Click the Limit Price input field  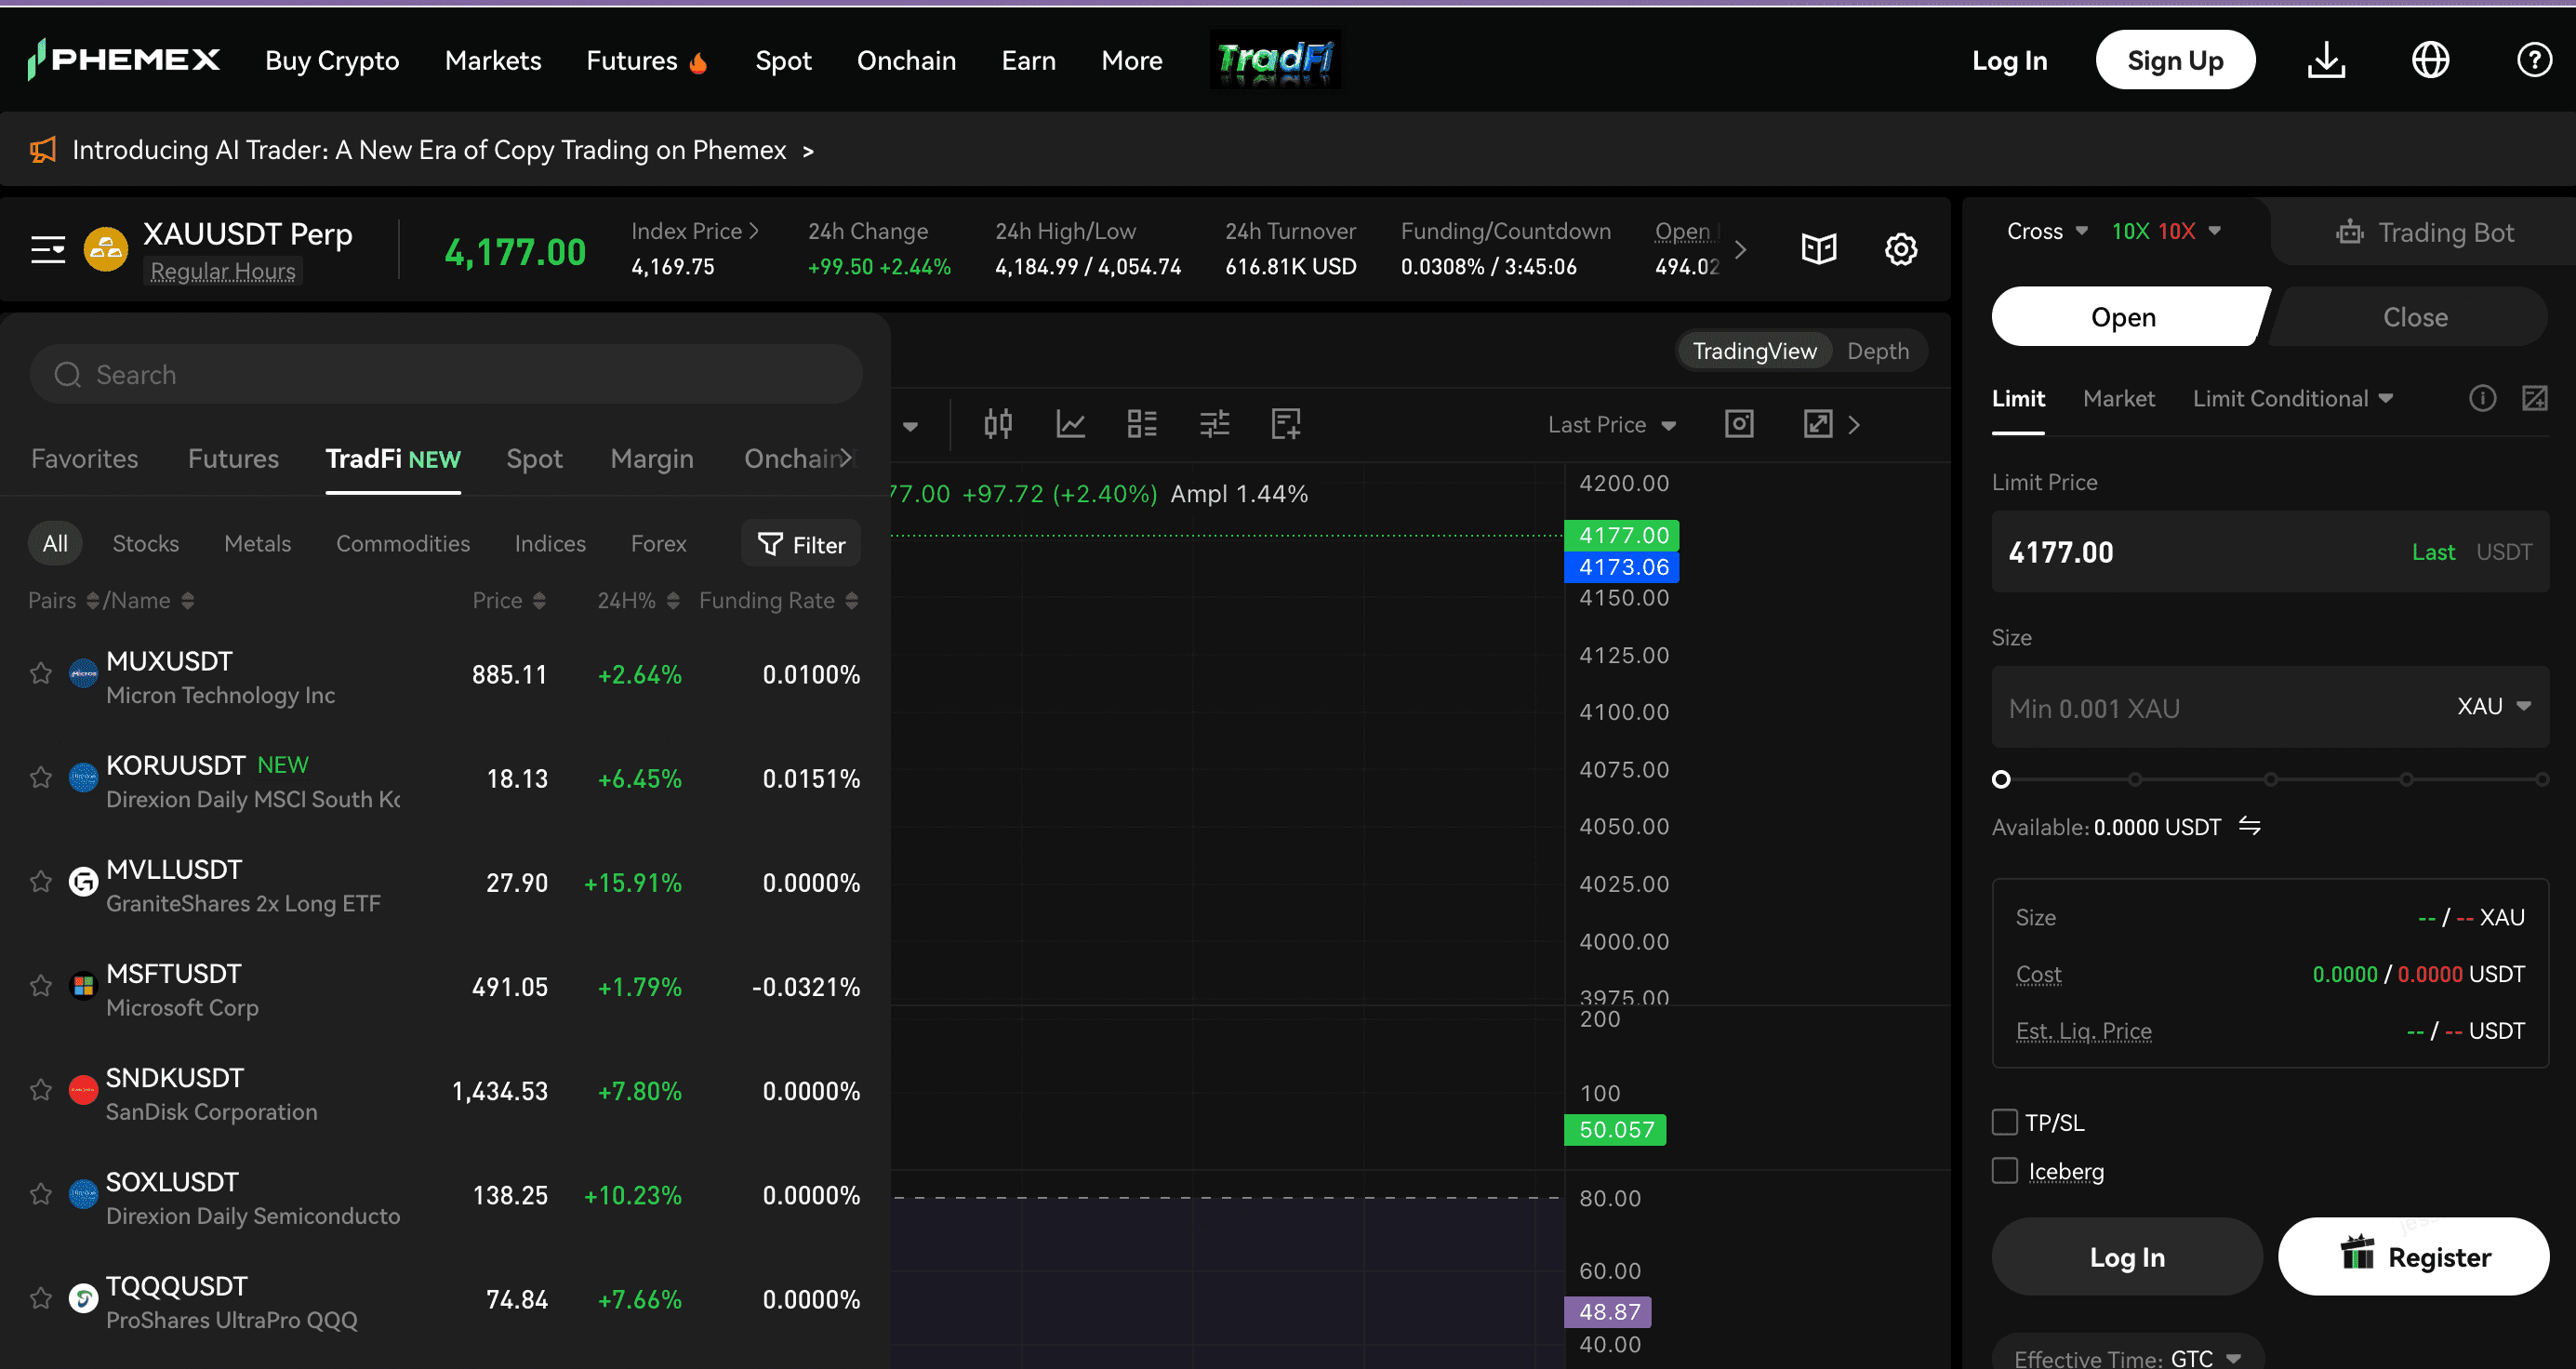pyautogui.click(x=2270, y=552)
